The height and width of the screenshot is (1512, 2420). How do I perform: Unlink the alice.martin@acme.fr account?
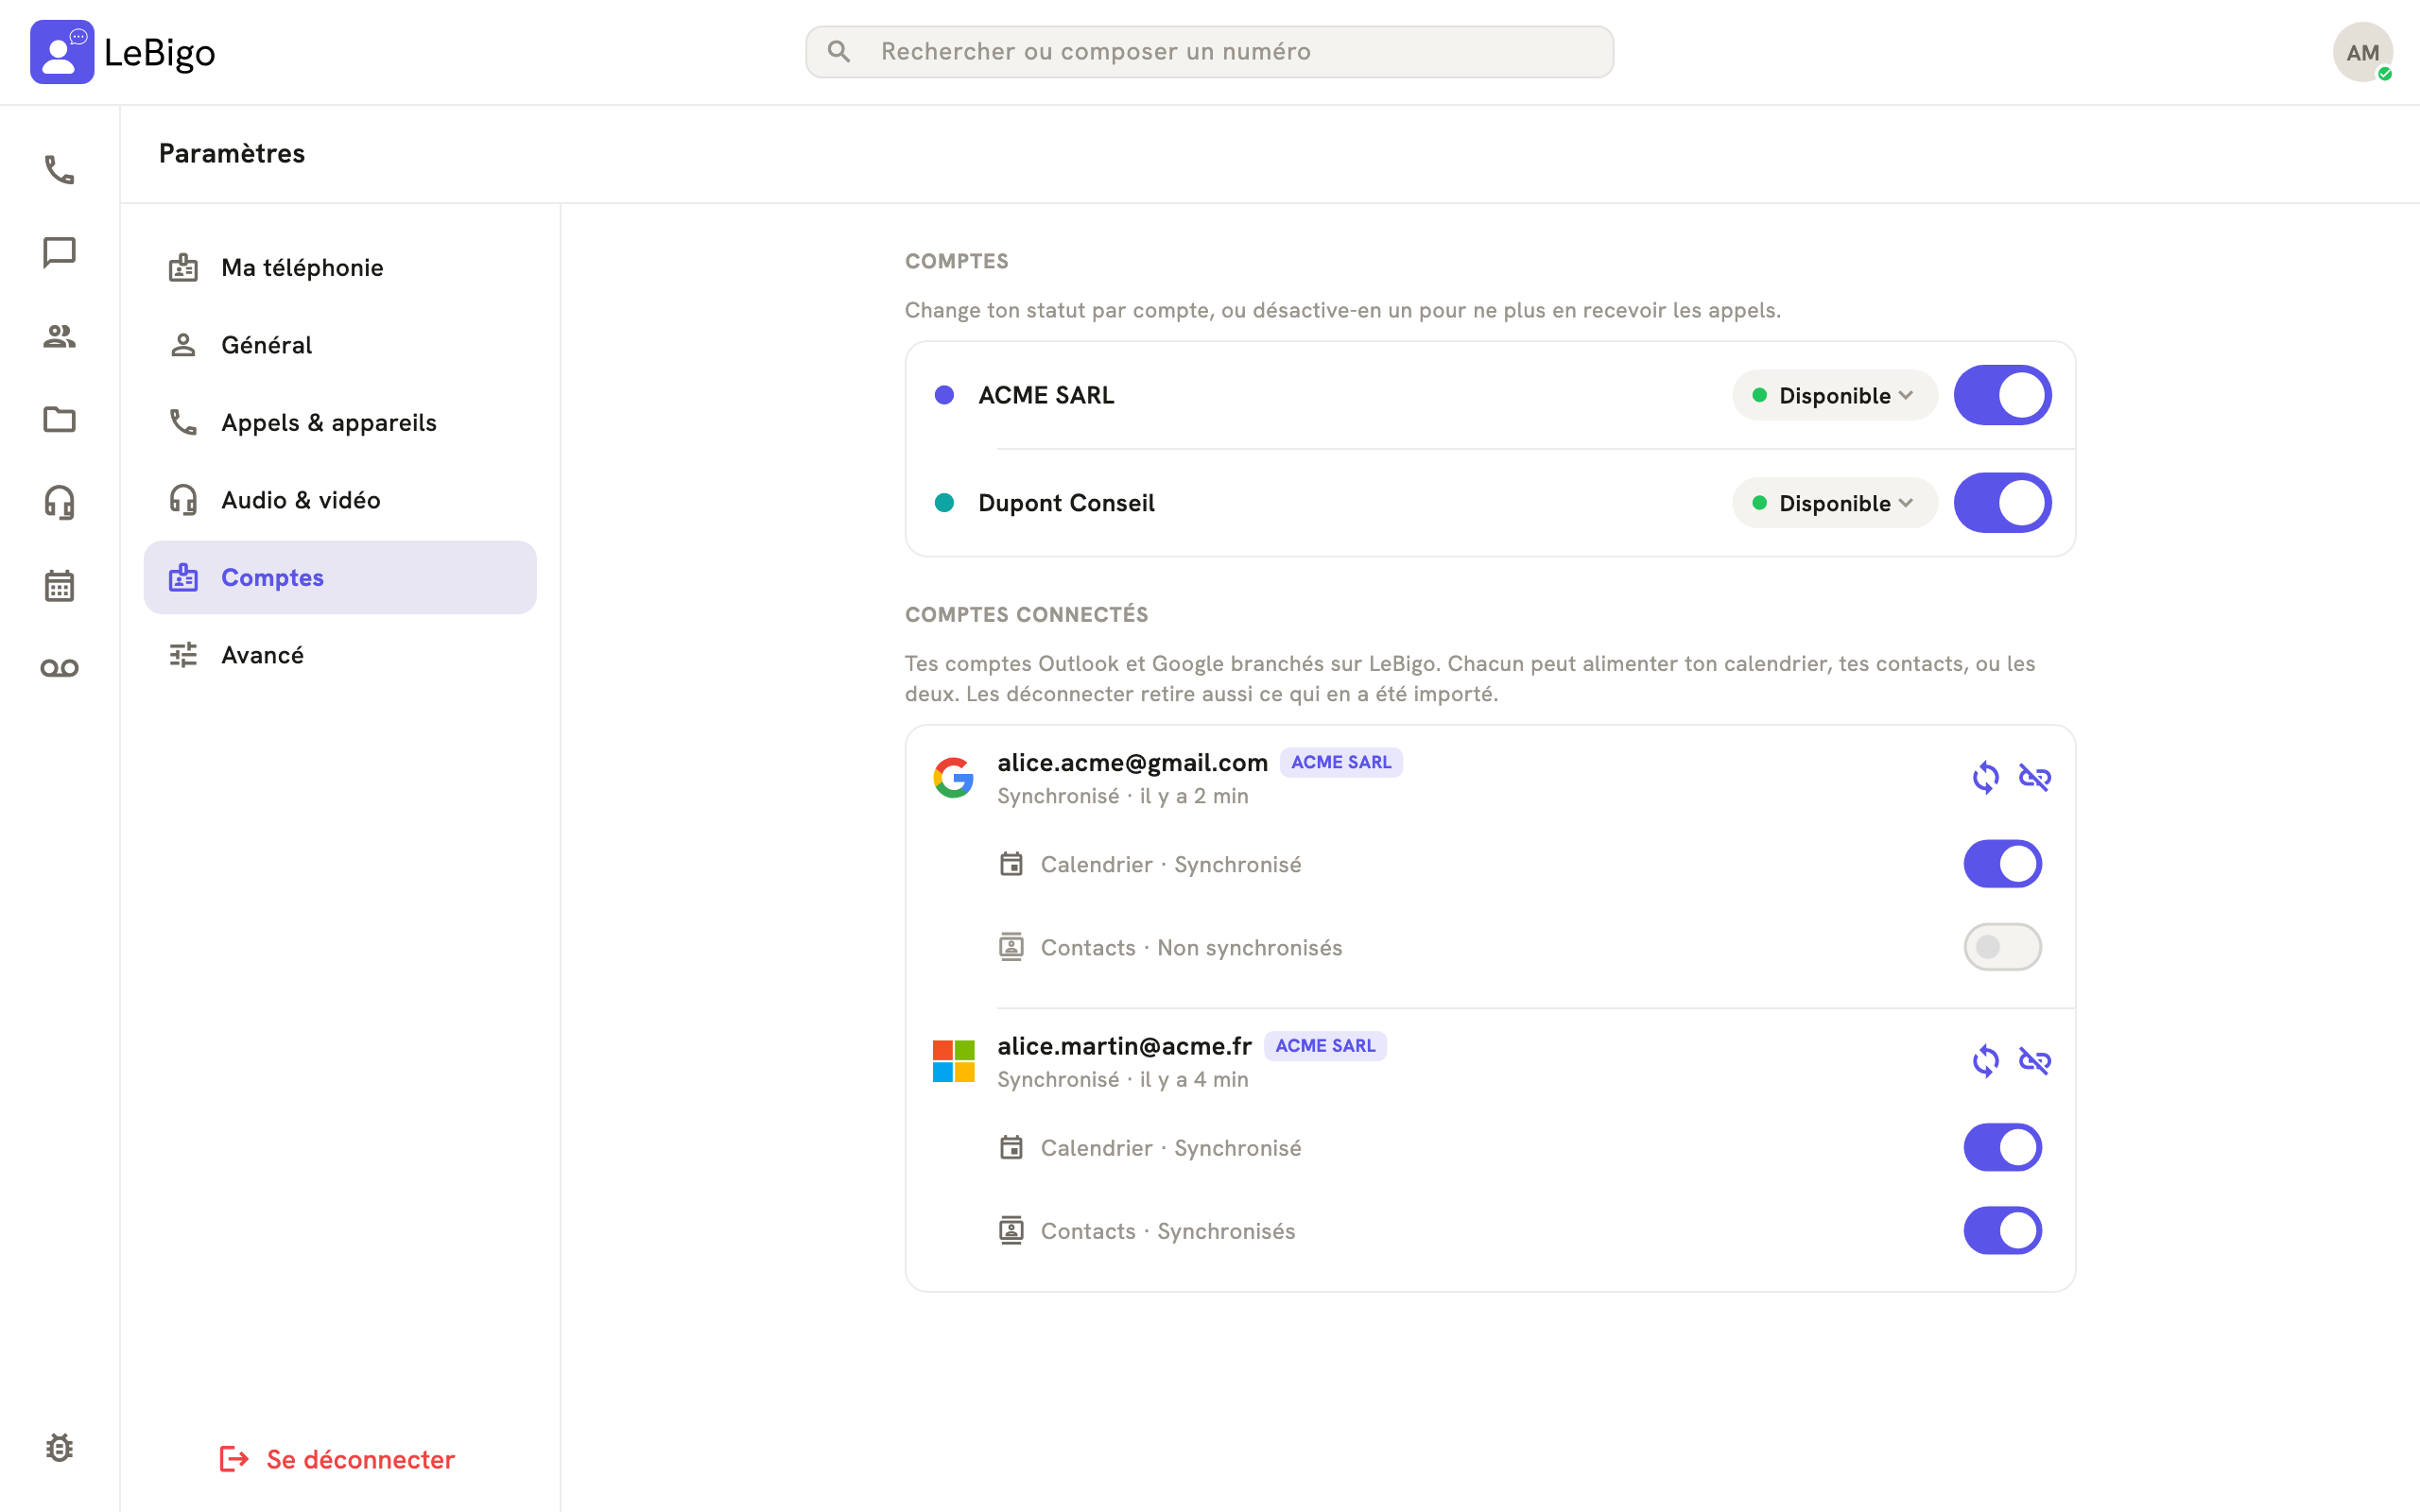(x=2034, y=1060)
